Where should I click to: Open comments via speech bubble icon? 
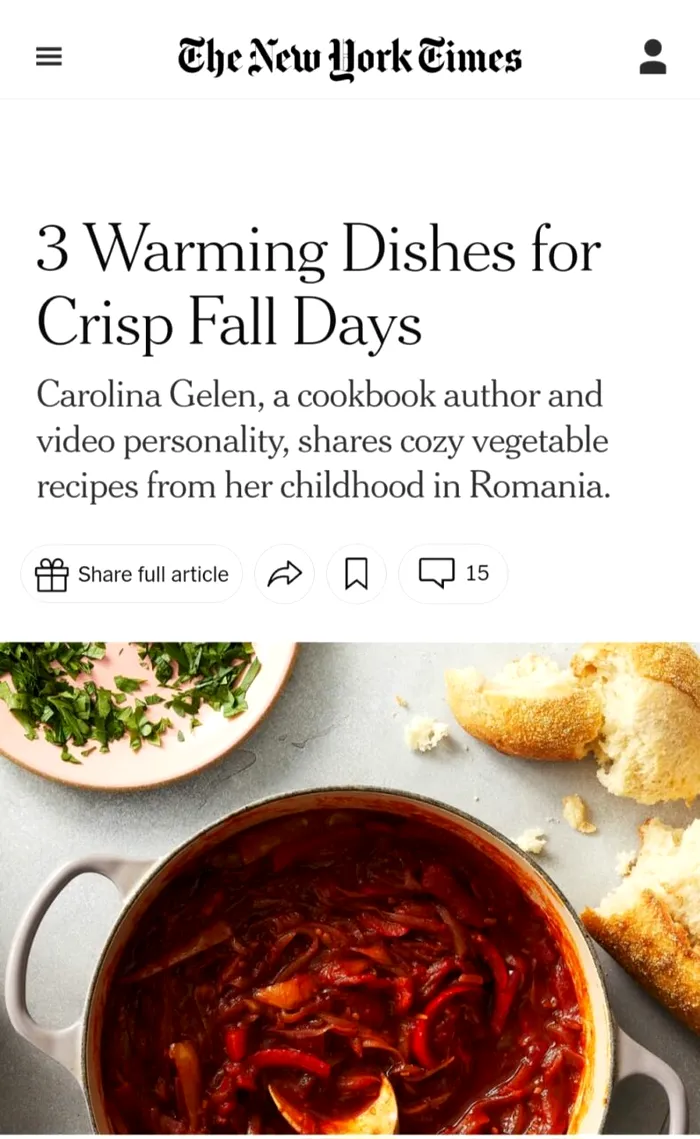click(x=436, y=572)
